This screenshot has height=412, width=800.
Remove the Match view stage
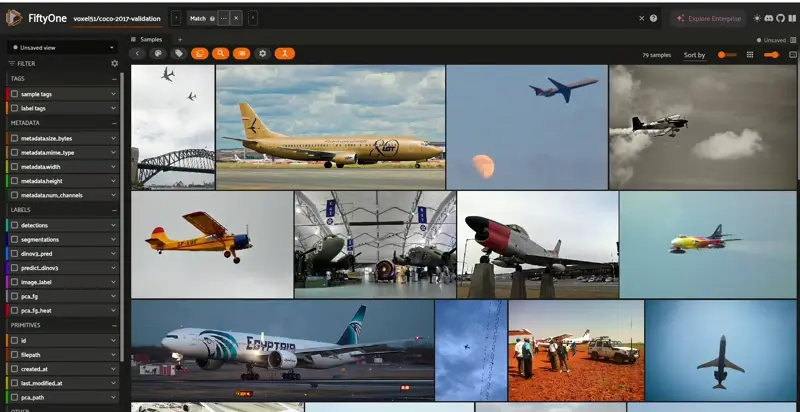[236, 18]
